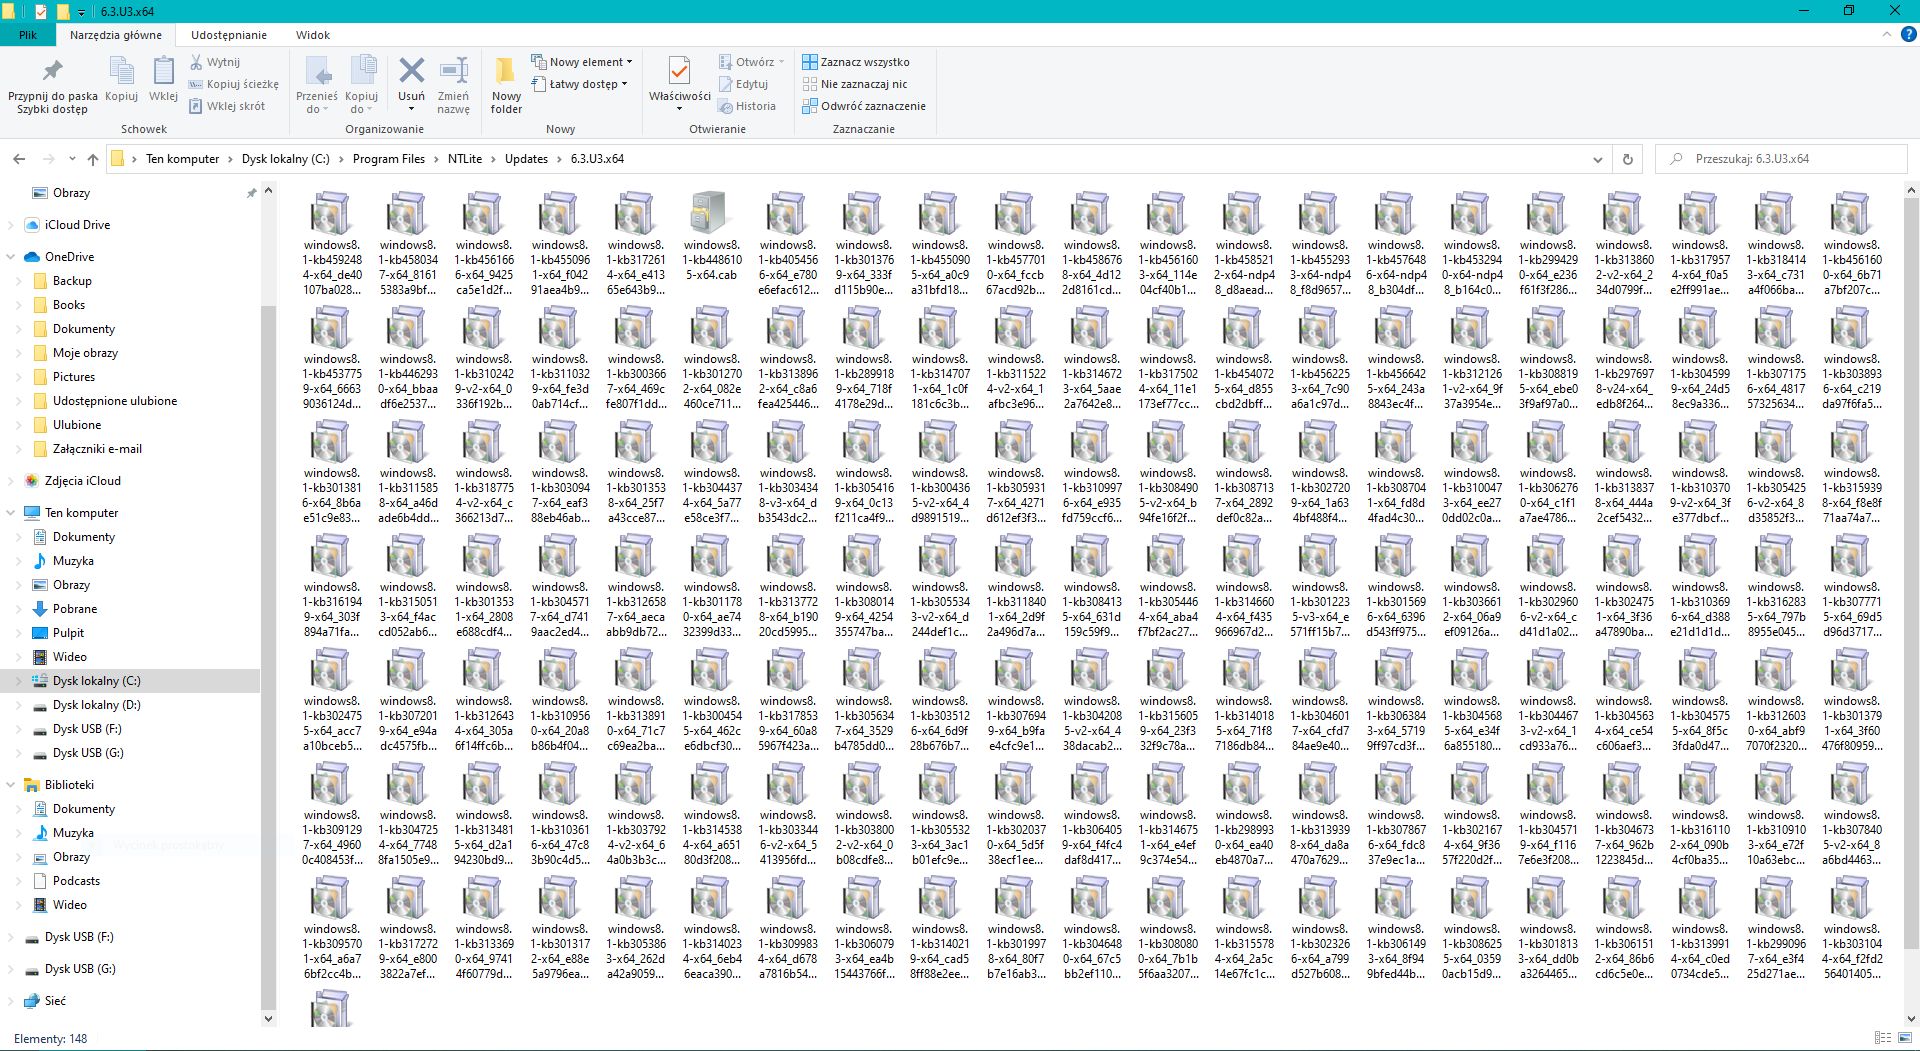Open the Przenieś do dropdown

tap(317, 84)
